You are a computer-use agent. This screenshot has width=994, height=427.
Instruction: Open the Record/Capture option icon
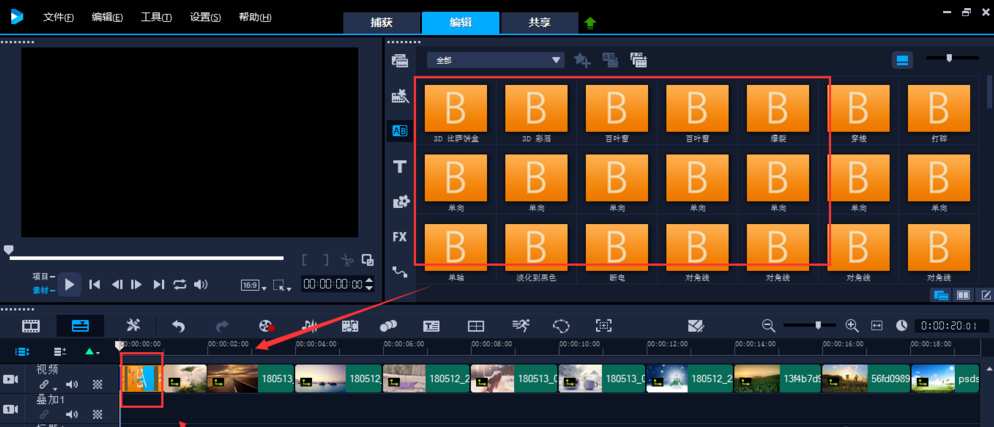tap(266, 326)
